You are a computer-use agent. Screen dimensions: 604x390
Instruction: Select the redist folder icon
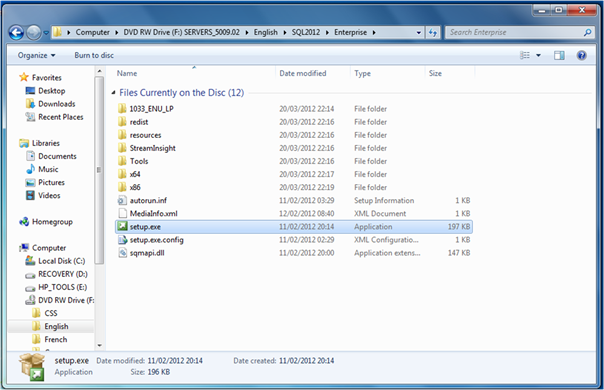pyautogui.click(x=122, y=121)
